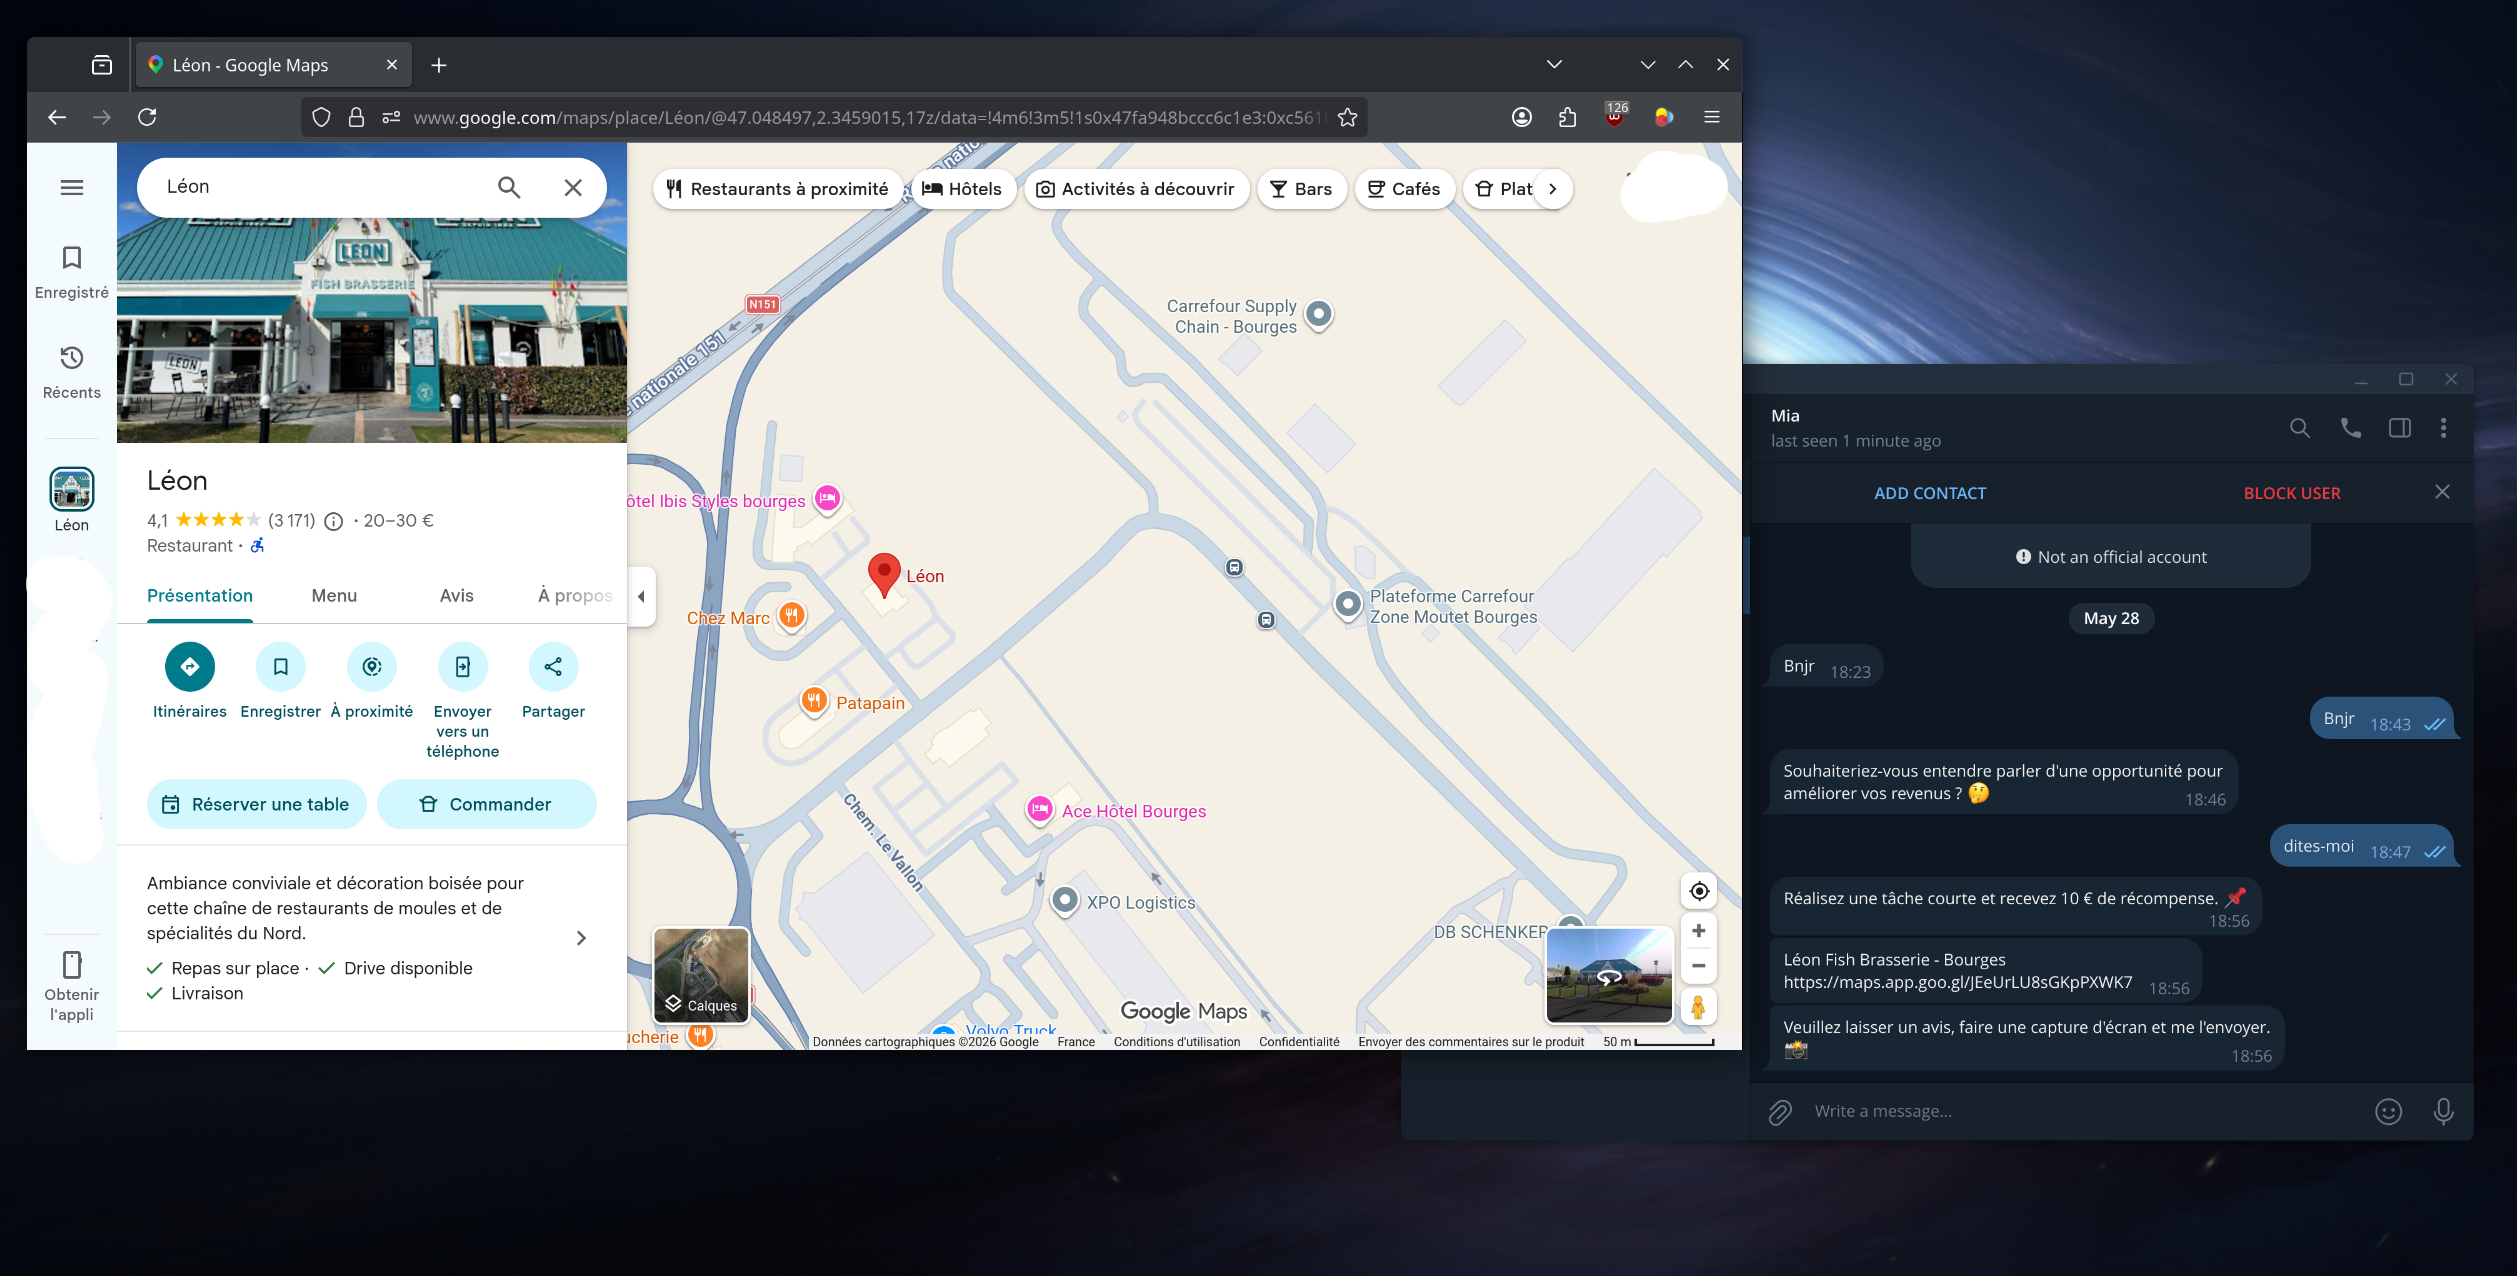Open the Telegram chat three-dot menu
The image size is (2517, 1276).
[2444, 428]
